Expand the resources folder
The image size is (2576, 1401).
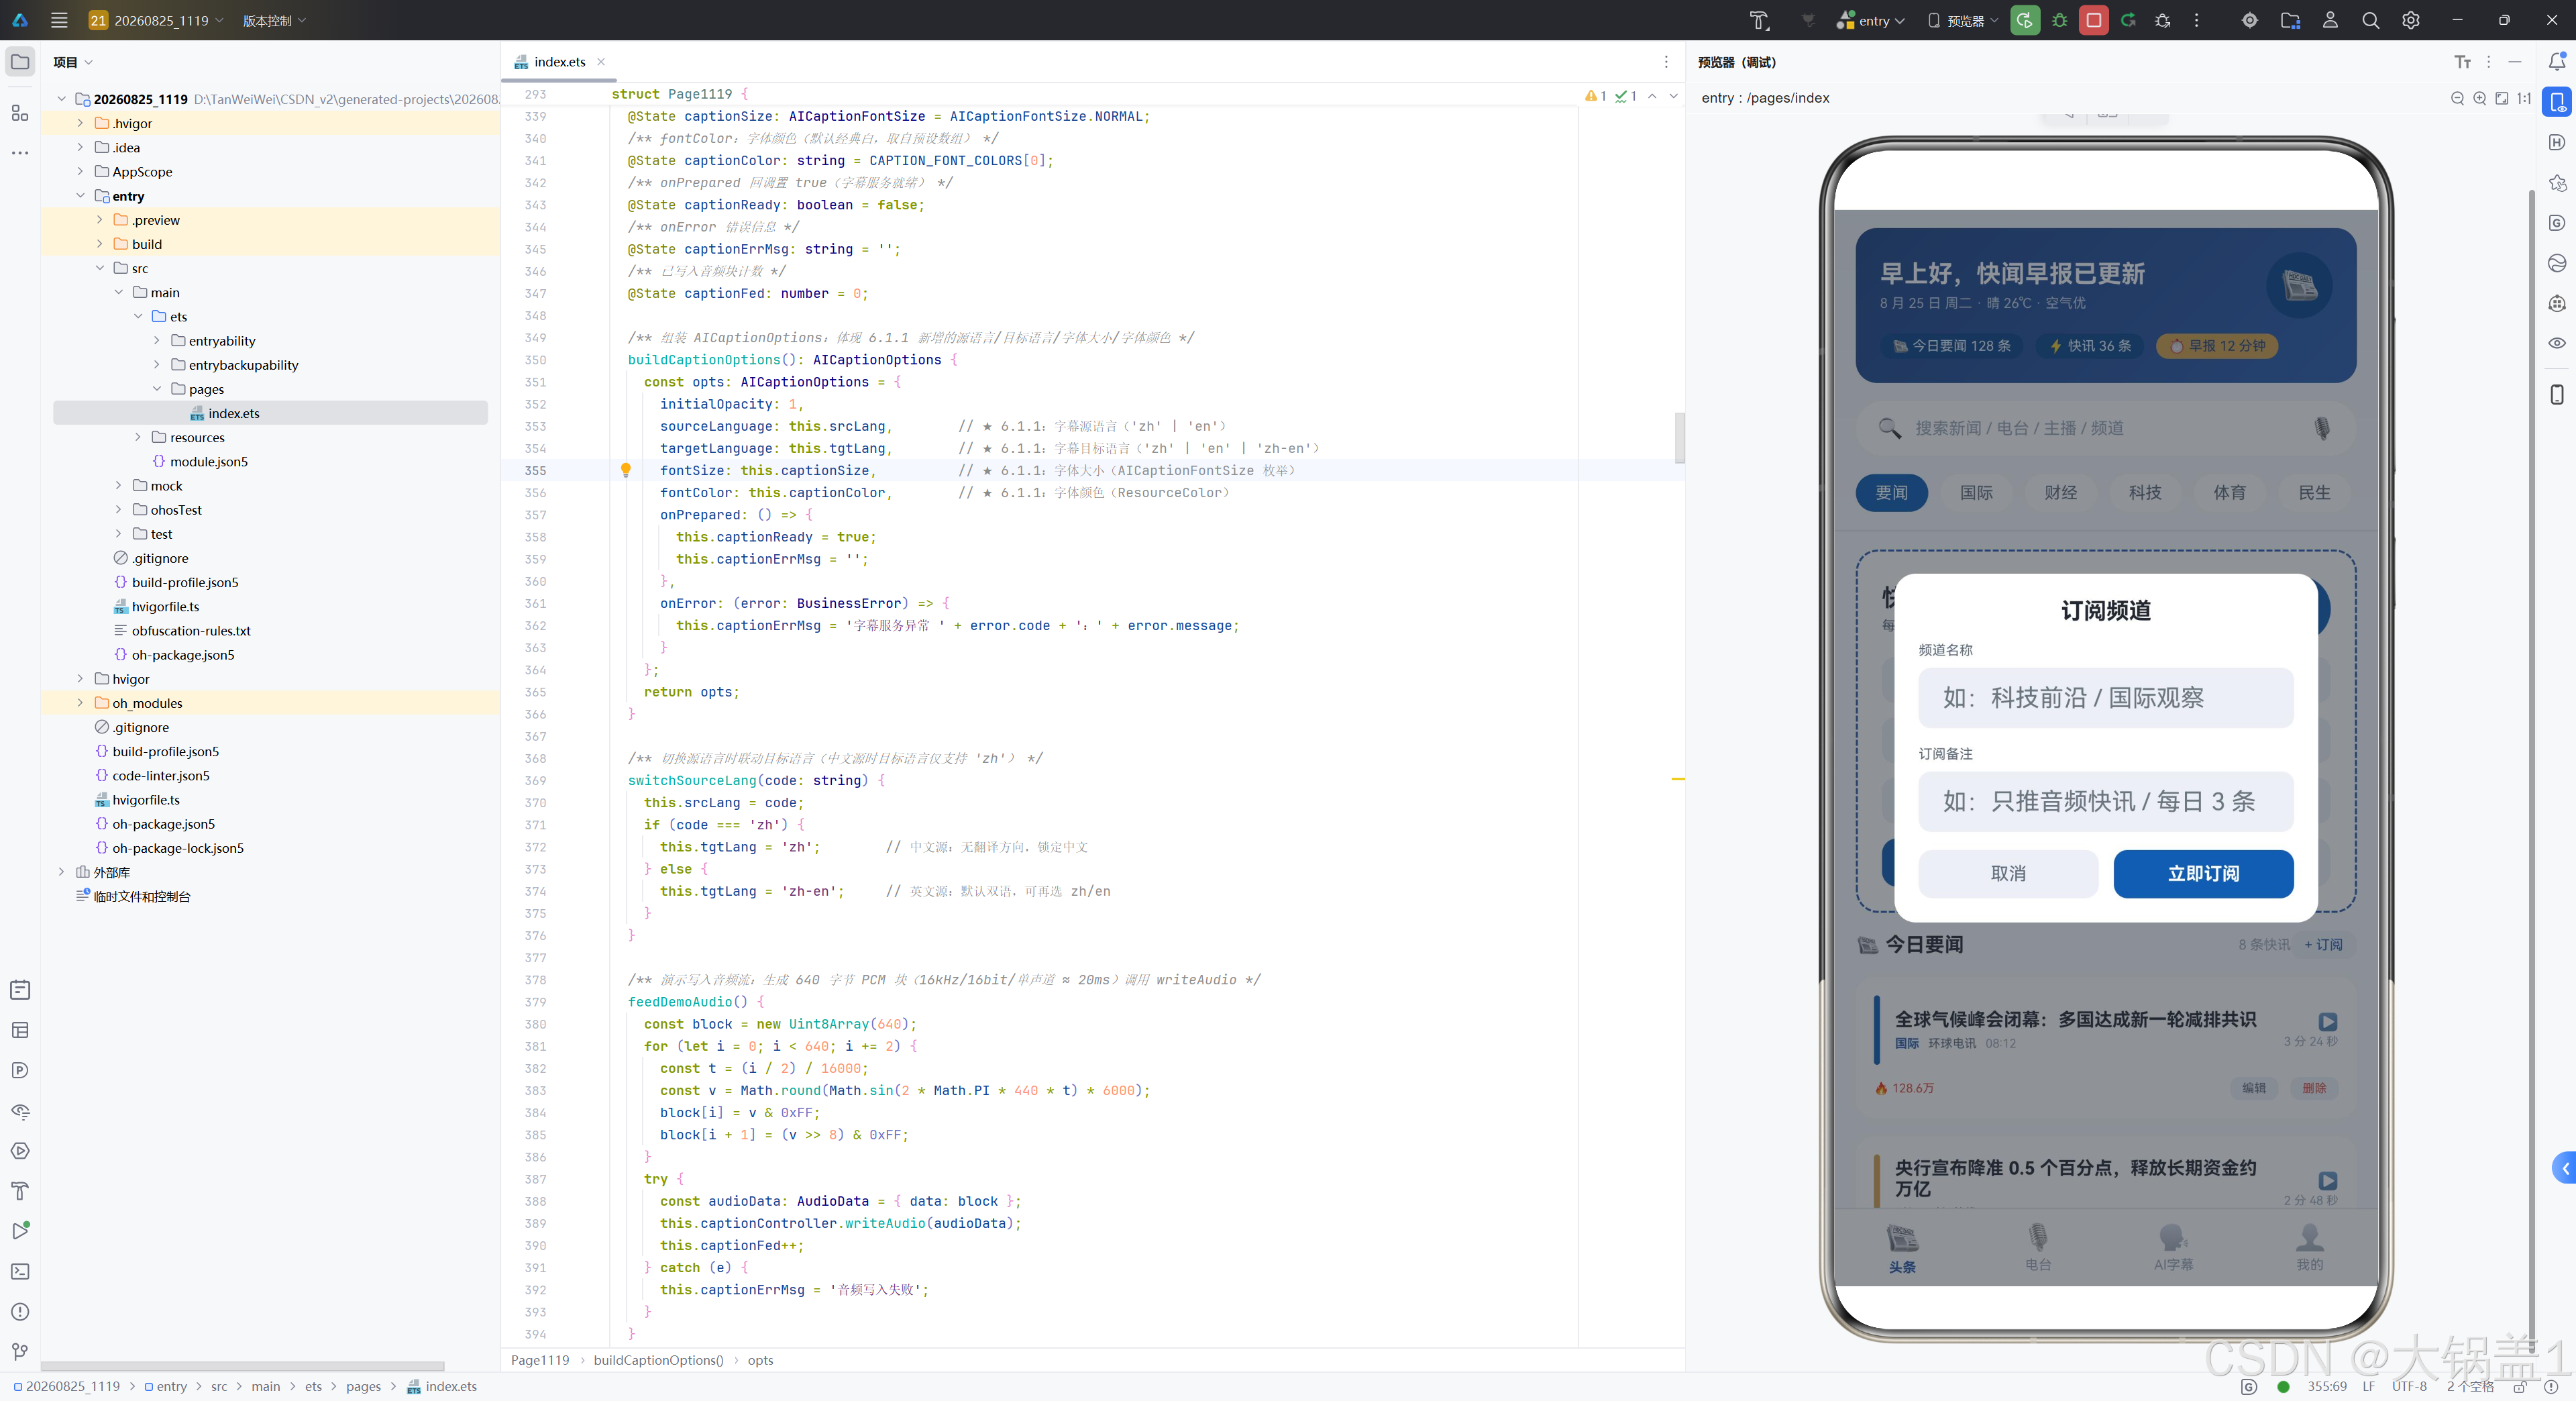tap(138, 437)
